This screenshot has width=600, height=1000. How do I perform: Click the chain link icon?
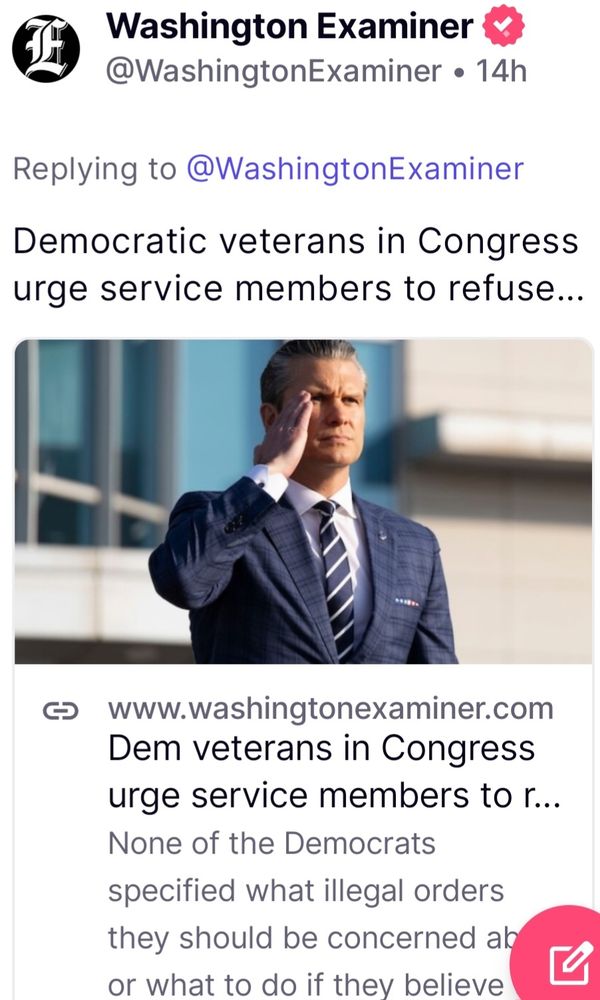[x=61, y=710]
